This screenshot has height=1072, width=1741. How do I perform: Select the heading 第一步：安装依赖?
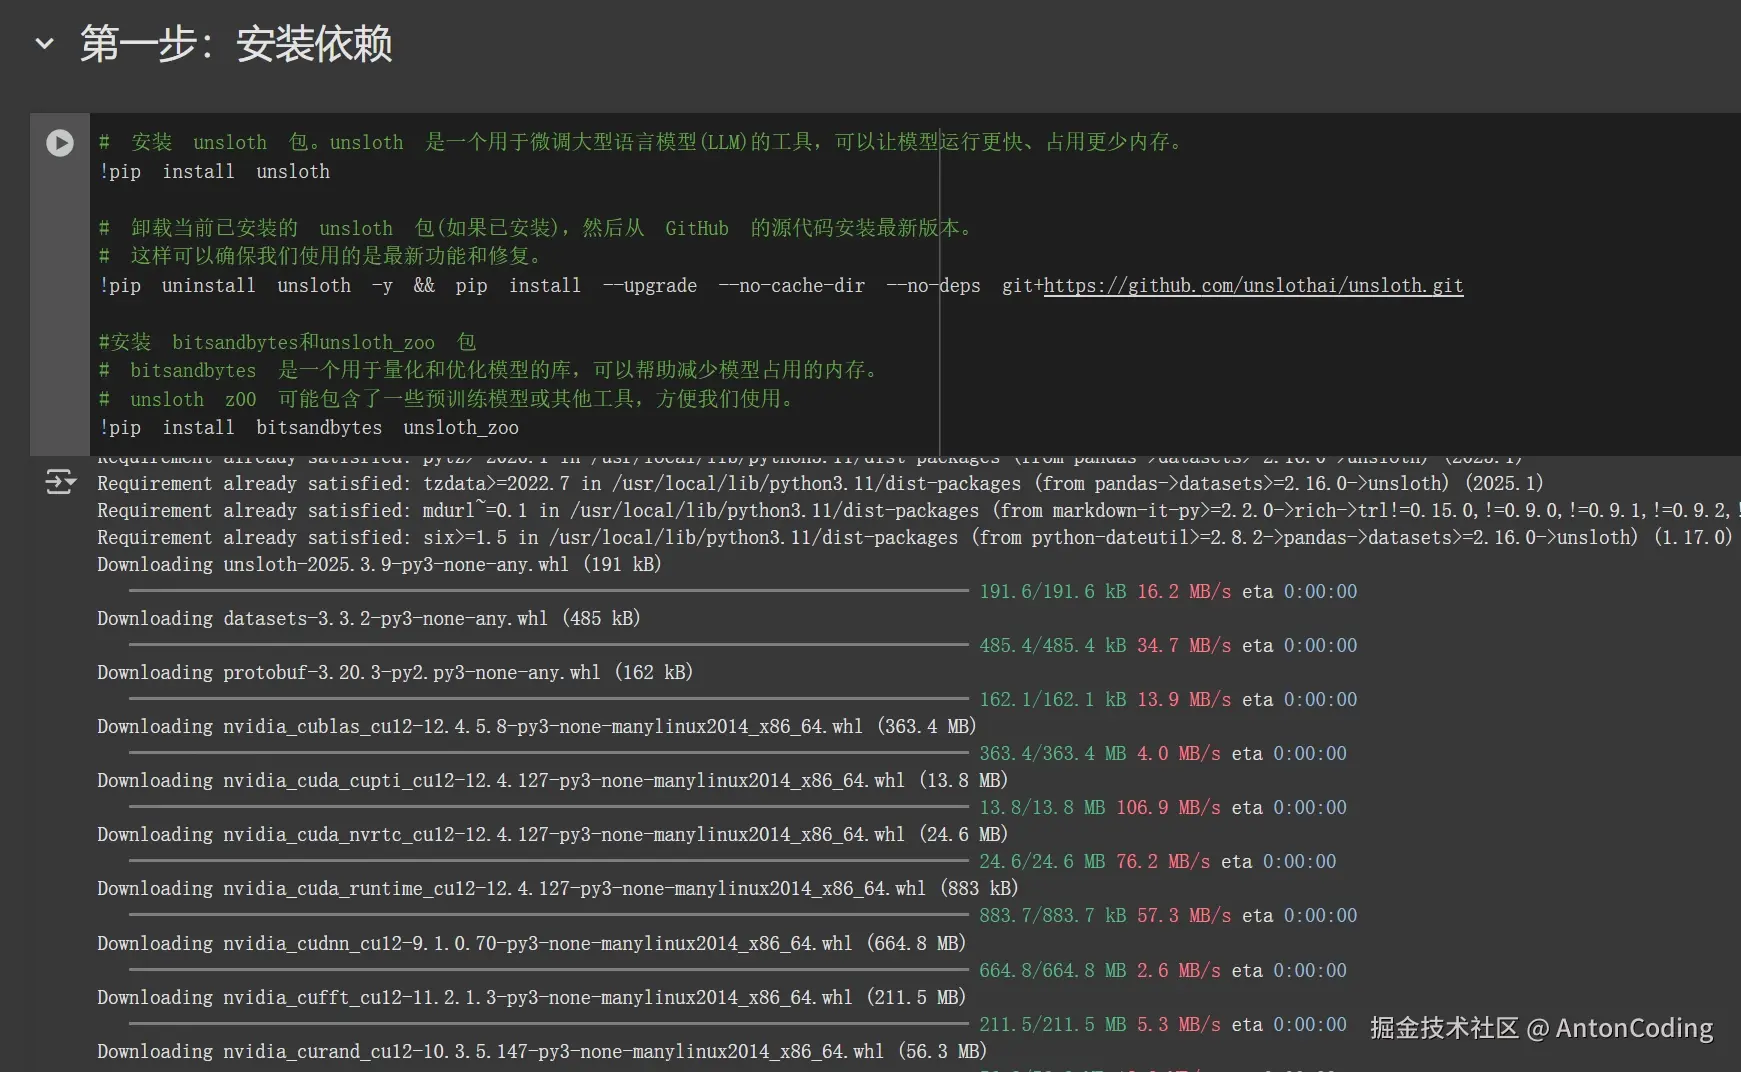[236, 44]
